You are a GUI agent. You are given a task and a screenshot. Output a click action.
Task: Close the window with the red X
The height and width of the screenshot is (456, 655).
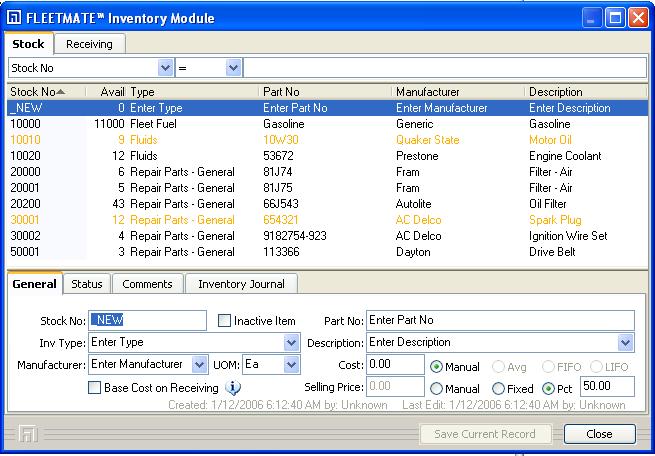point(638,18)
